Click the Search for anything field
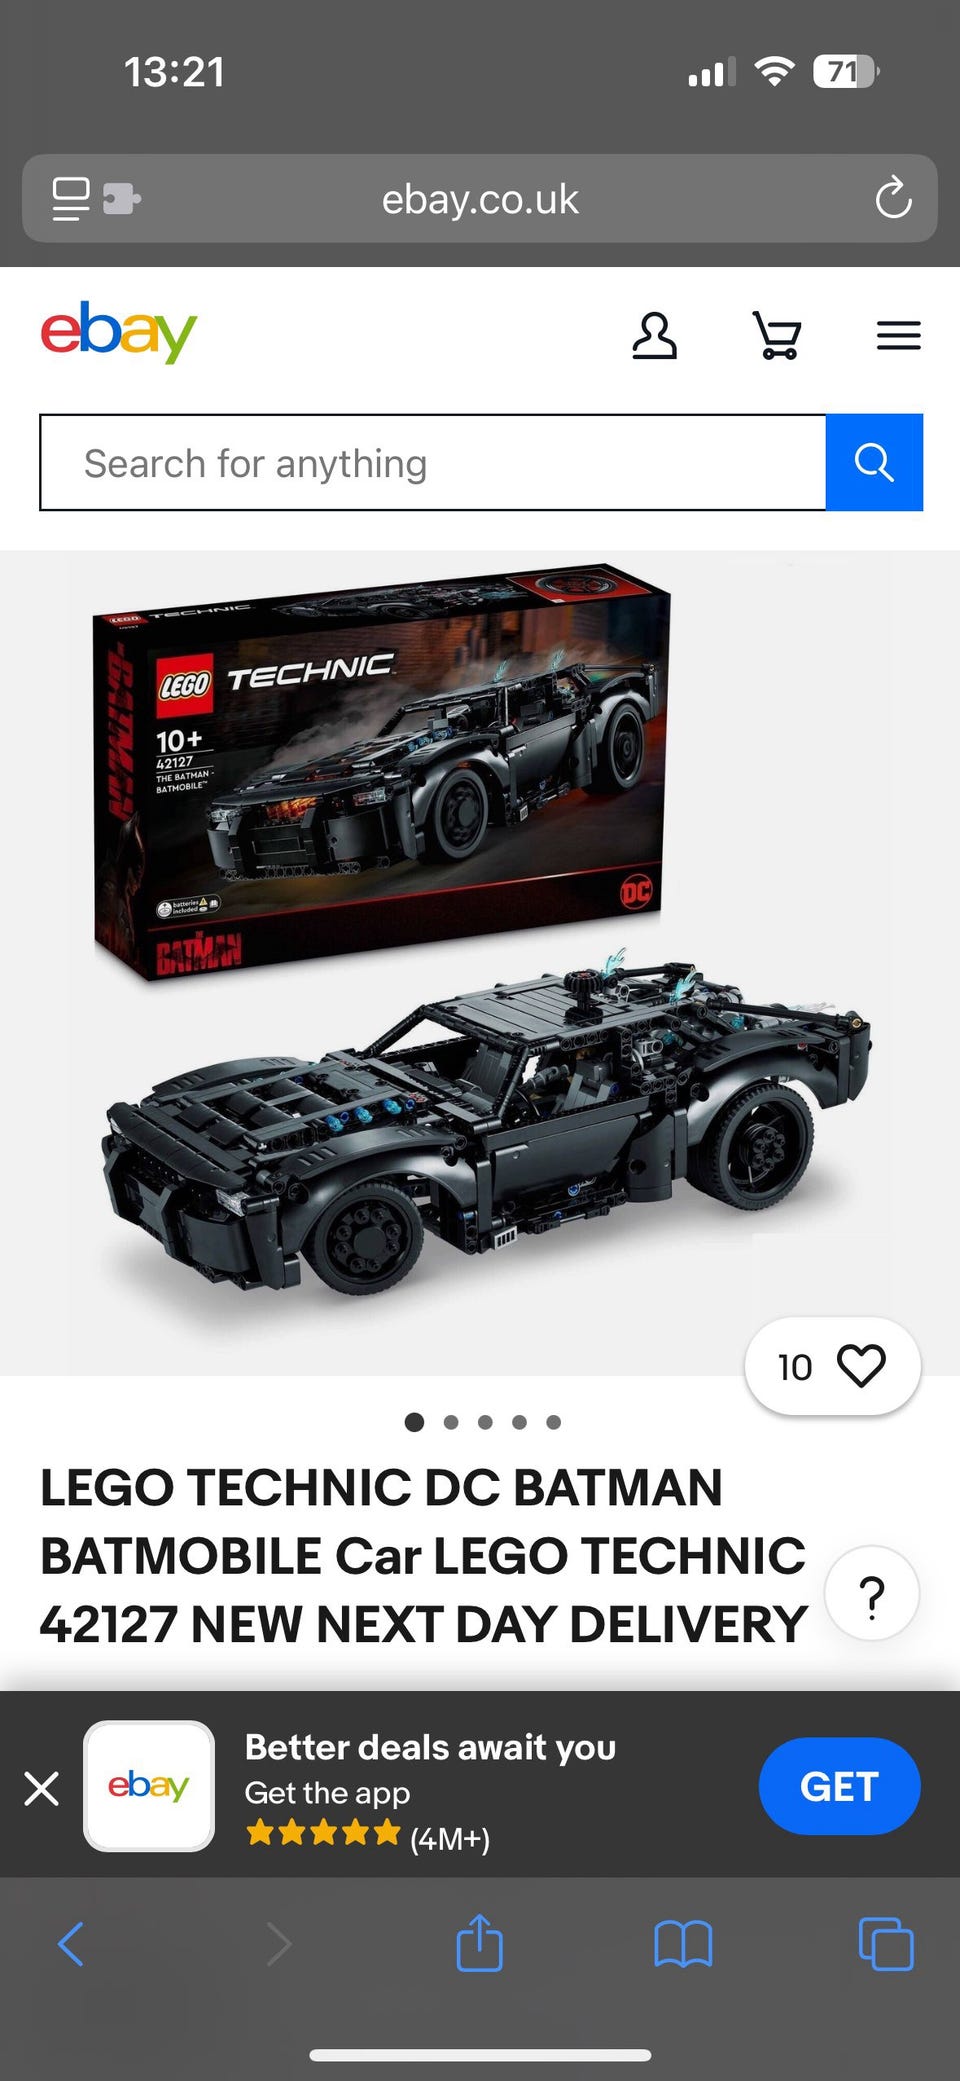This screenshot has width=960, height=2081. [x=433, y=462]
